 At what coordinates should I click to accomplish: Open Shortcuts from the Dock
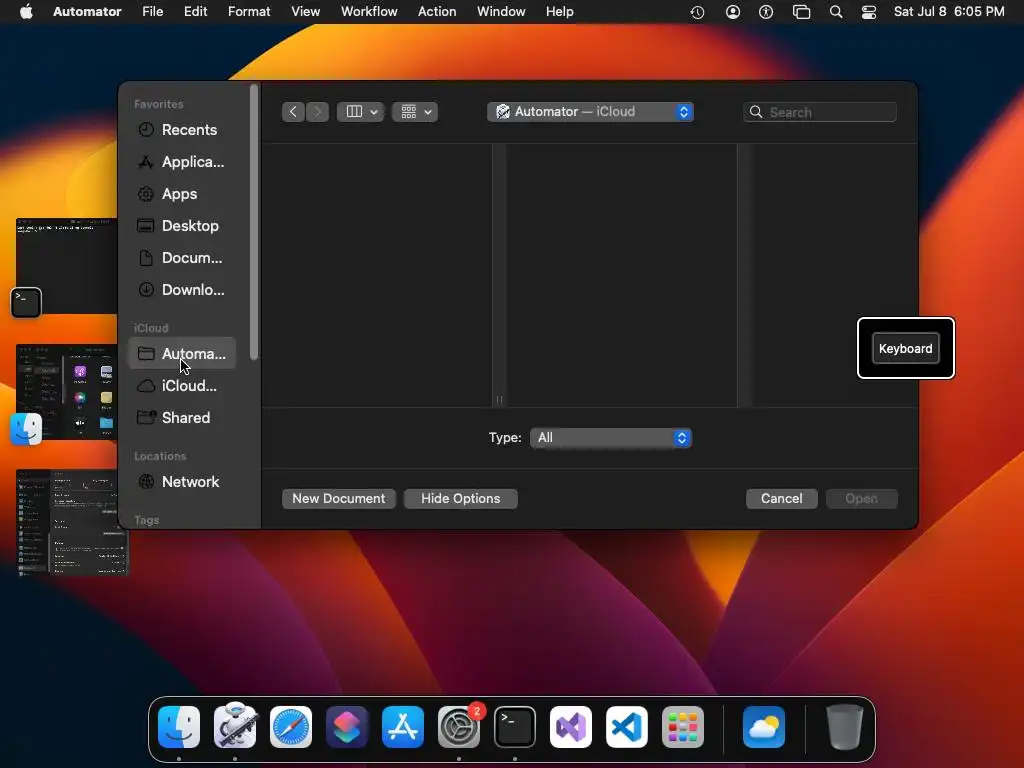[x=347, y=727]
